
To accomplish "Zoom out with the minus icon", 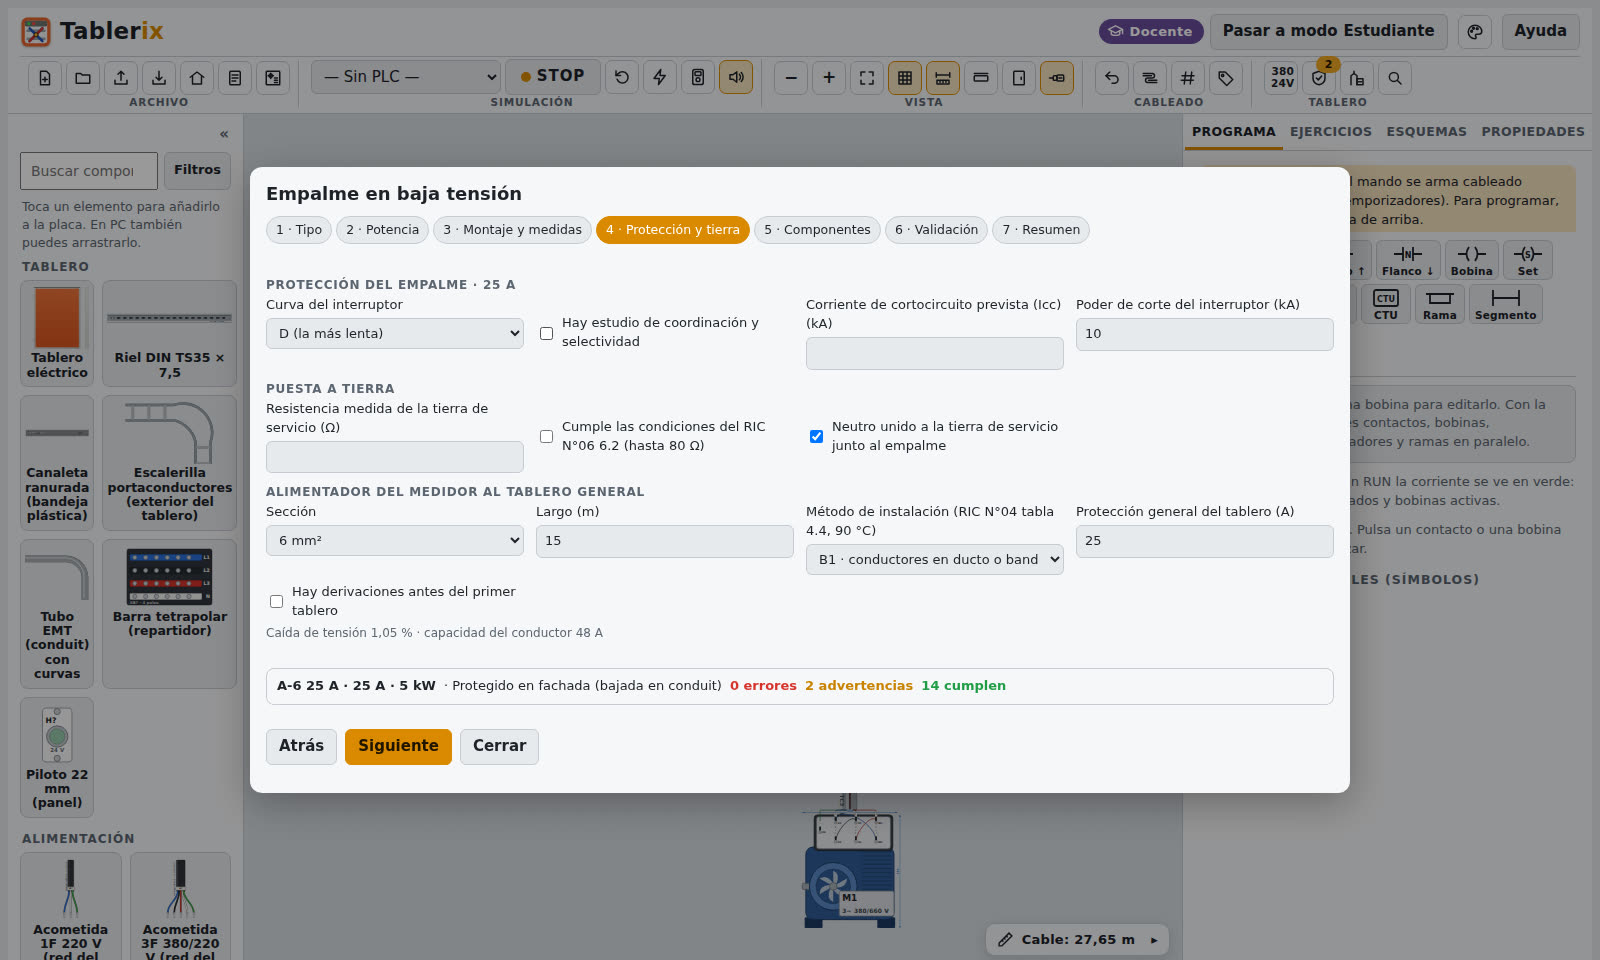I will 791,78.
